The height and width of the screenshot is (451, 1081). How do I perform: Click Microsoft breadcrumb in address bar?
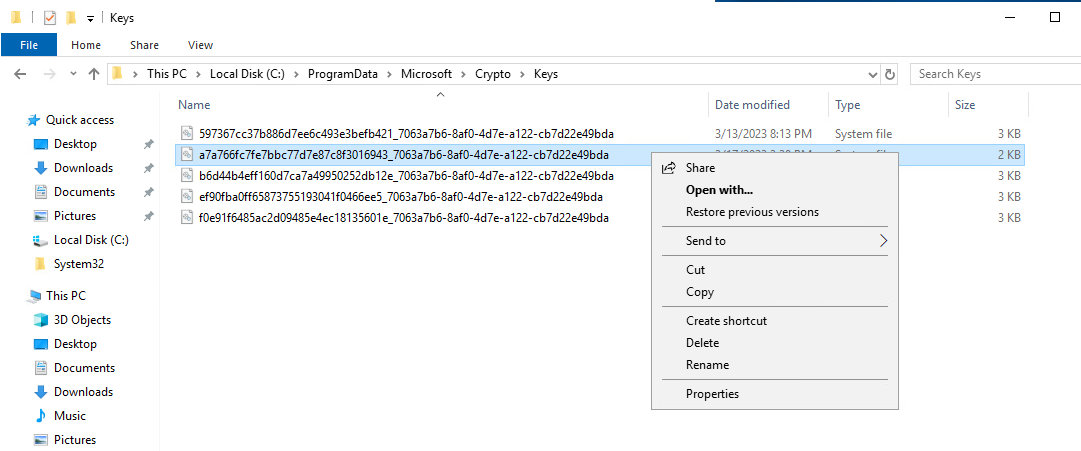pyautogui.click(x=427, y=74)
